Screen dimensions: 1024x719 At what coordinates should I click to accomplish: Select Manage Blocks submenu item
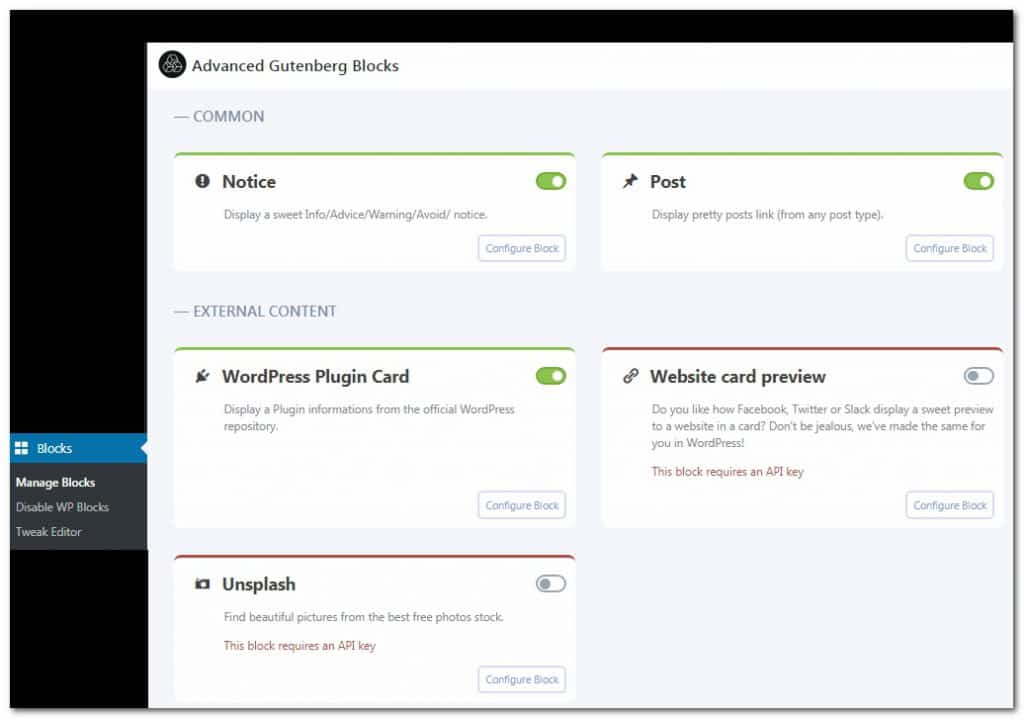pos(56,483)
